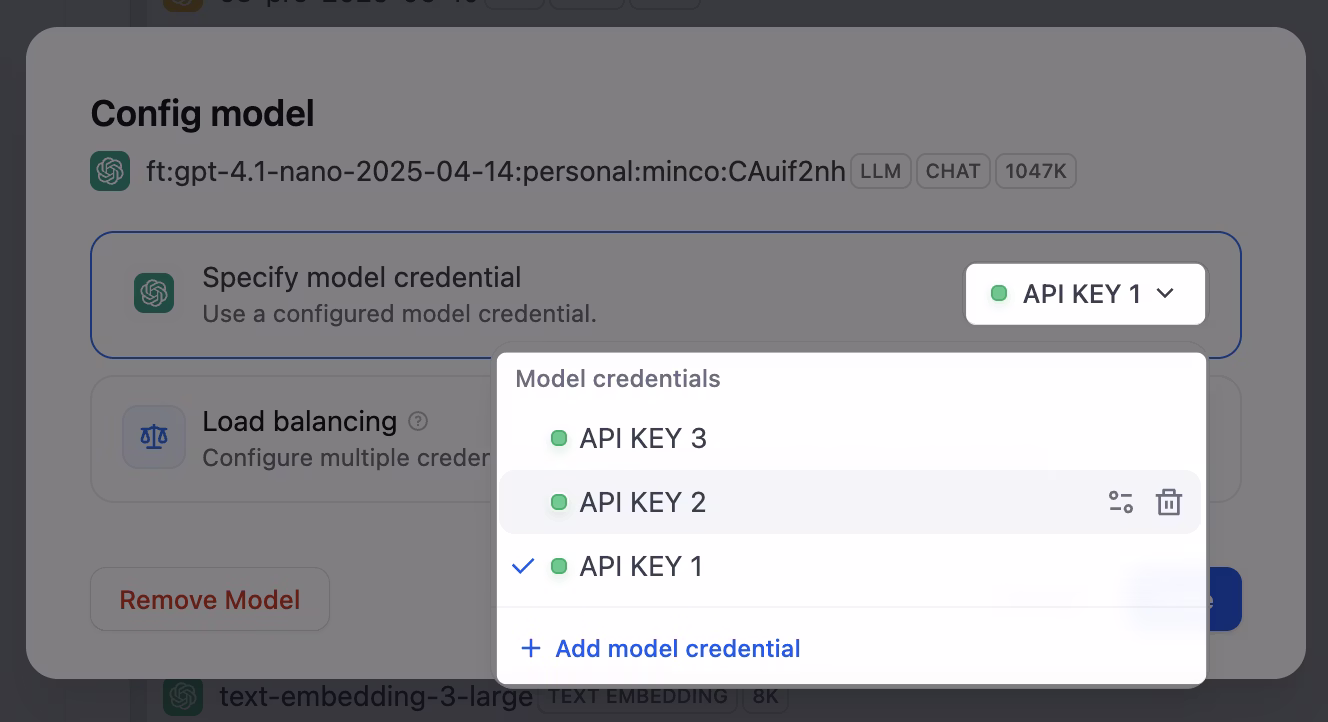Open the API KEY 1 dropdown chevron
1328x722 pixels.
[x=1165, y=293]
